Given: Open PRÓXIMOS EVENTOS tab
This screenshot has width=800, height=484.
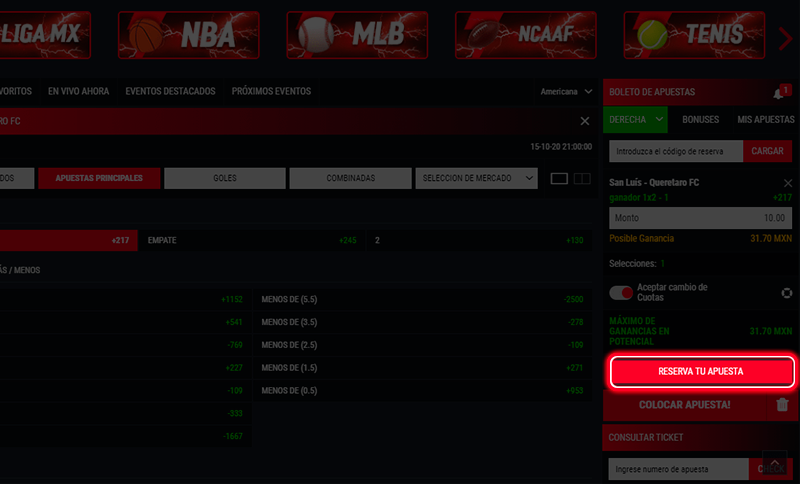Looking at the screenshot, I should [271, 91].
